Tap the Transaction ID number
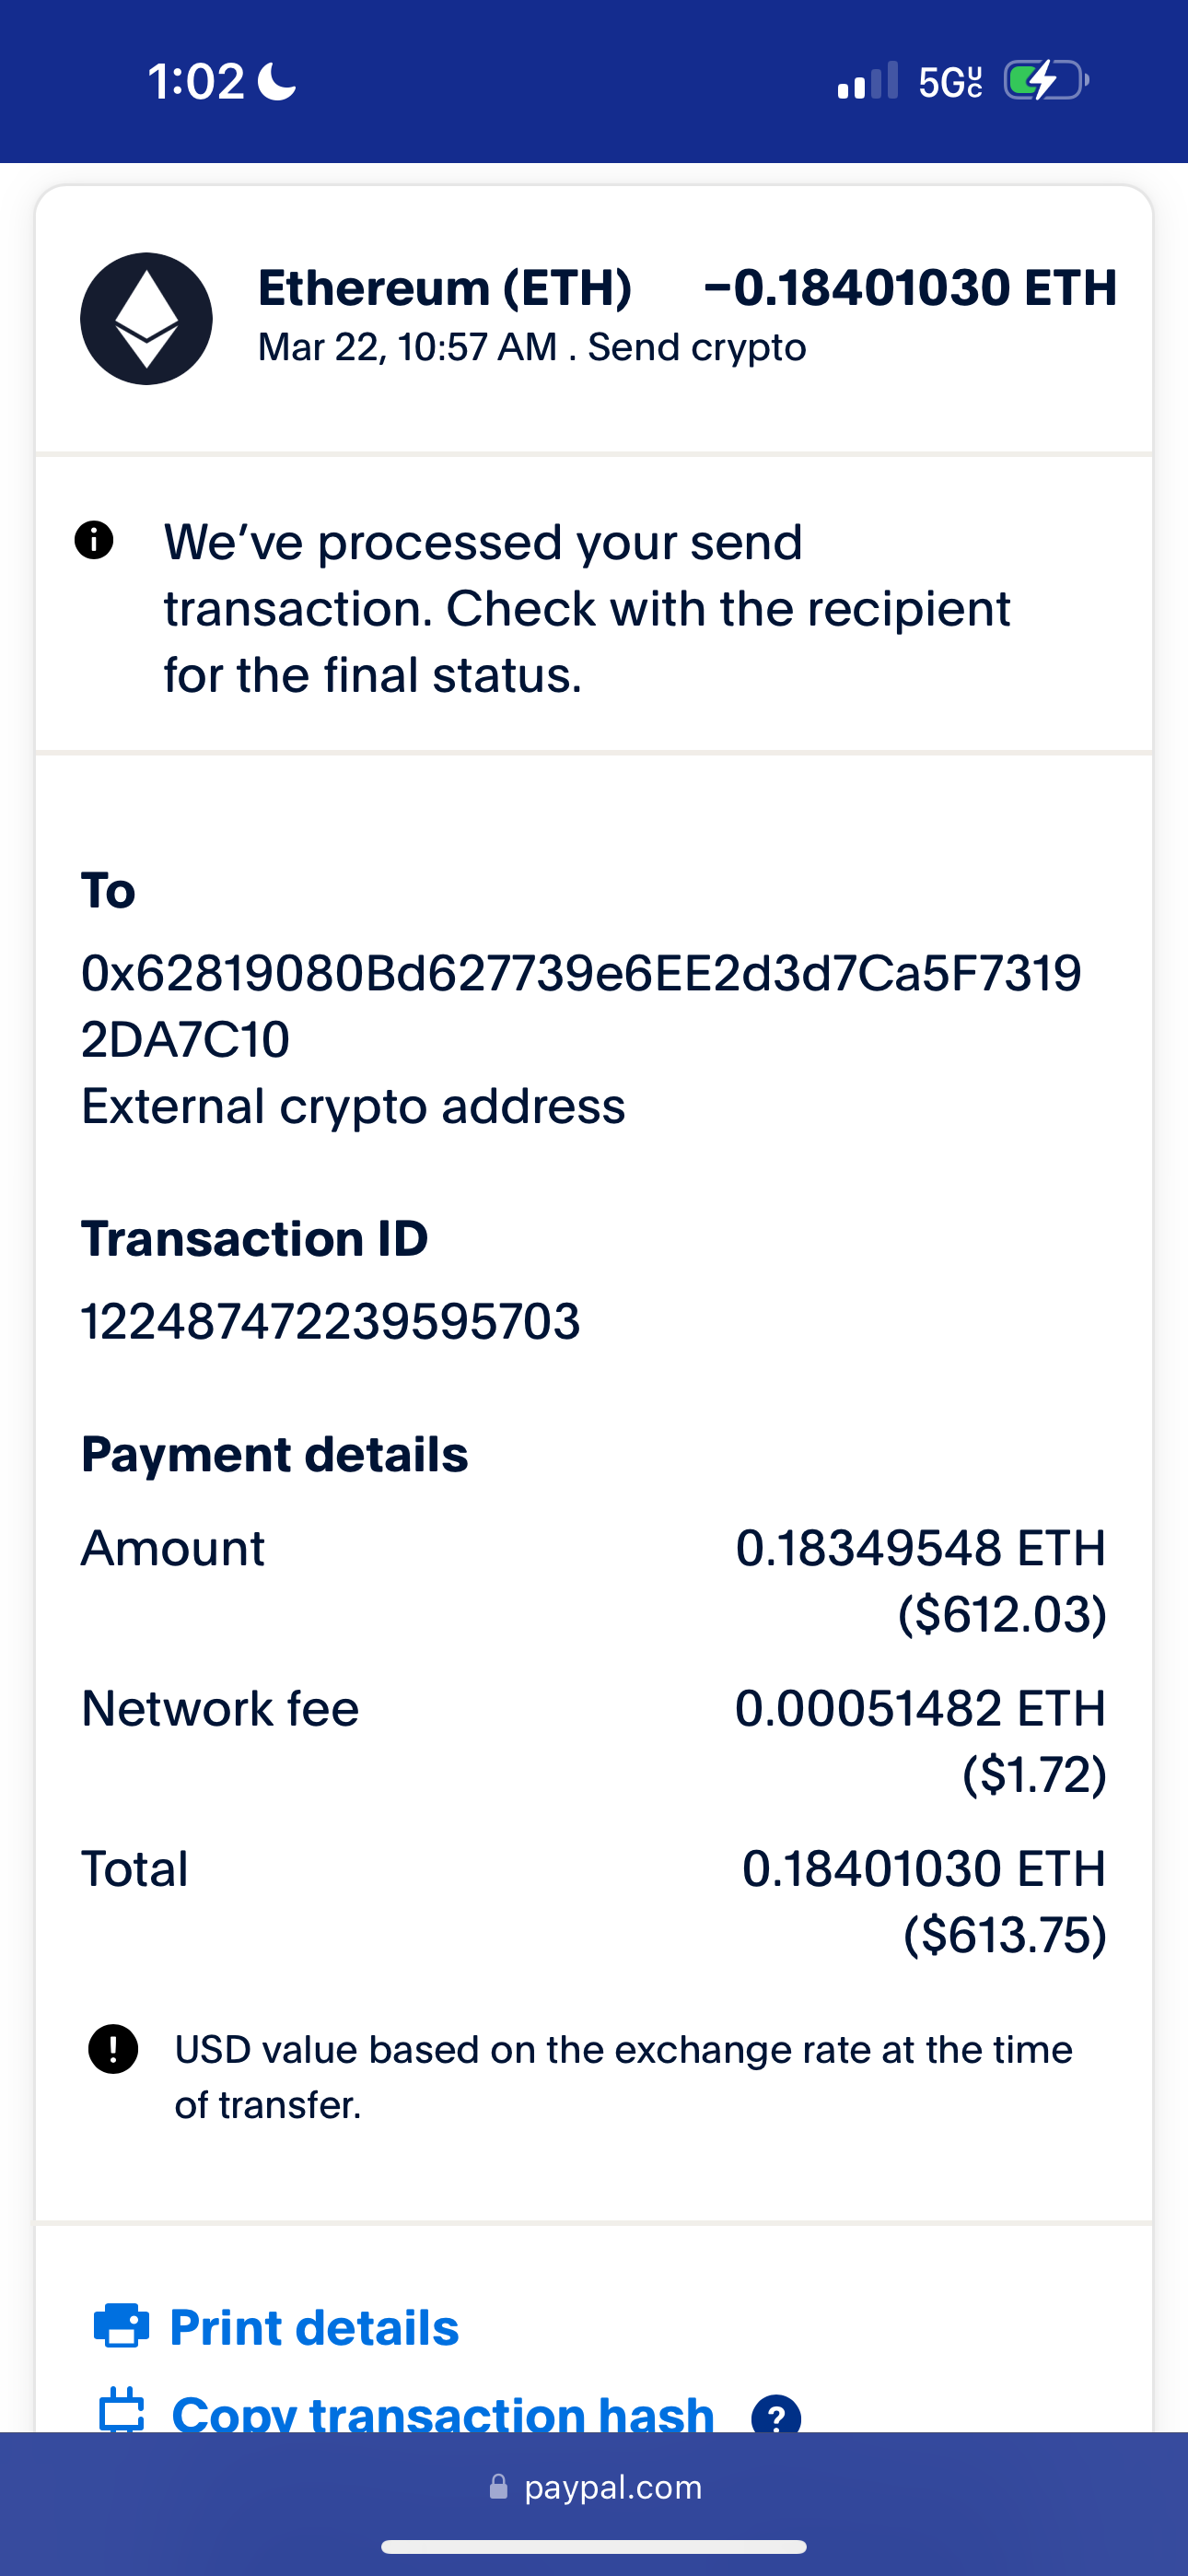The width and height of the screenshot is (1188, 2576). tap(330, 1321)
